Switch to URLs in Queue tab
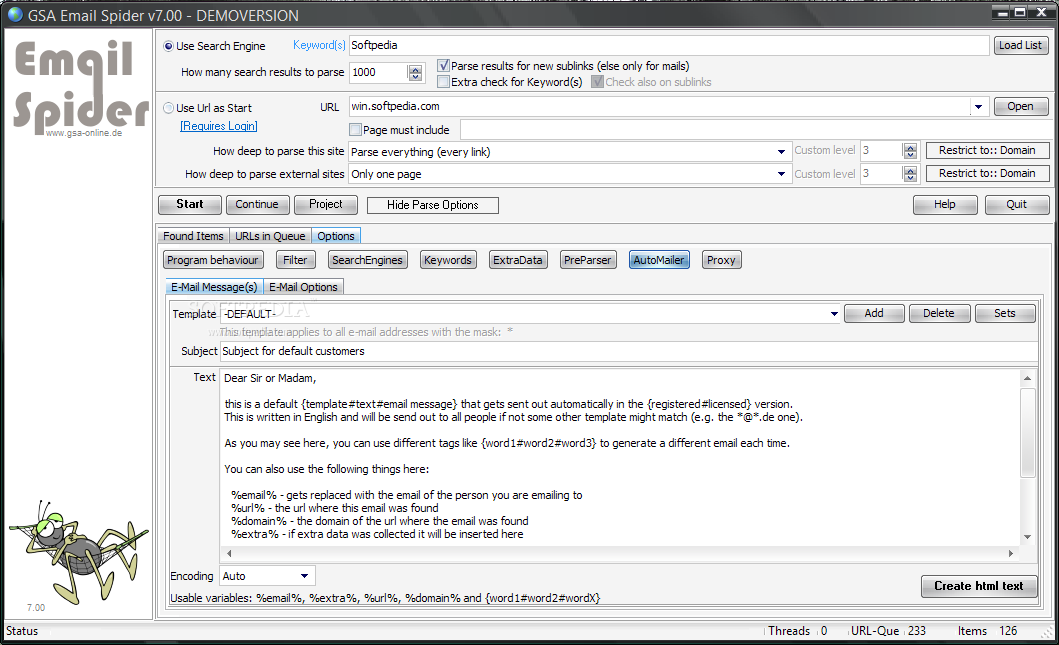The height and width of the screenshot is (645, 1059). (x=270, y=236)
